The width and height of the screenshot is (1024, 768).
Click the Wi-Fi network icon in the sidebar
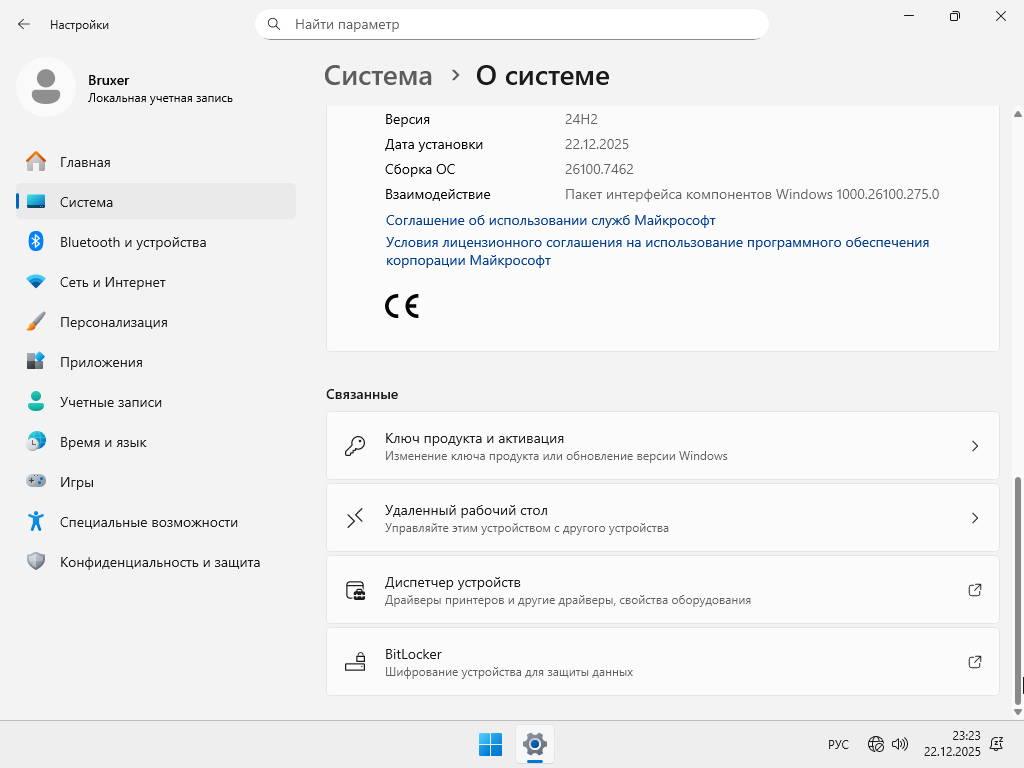[36, 282]
